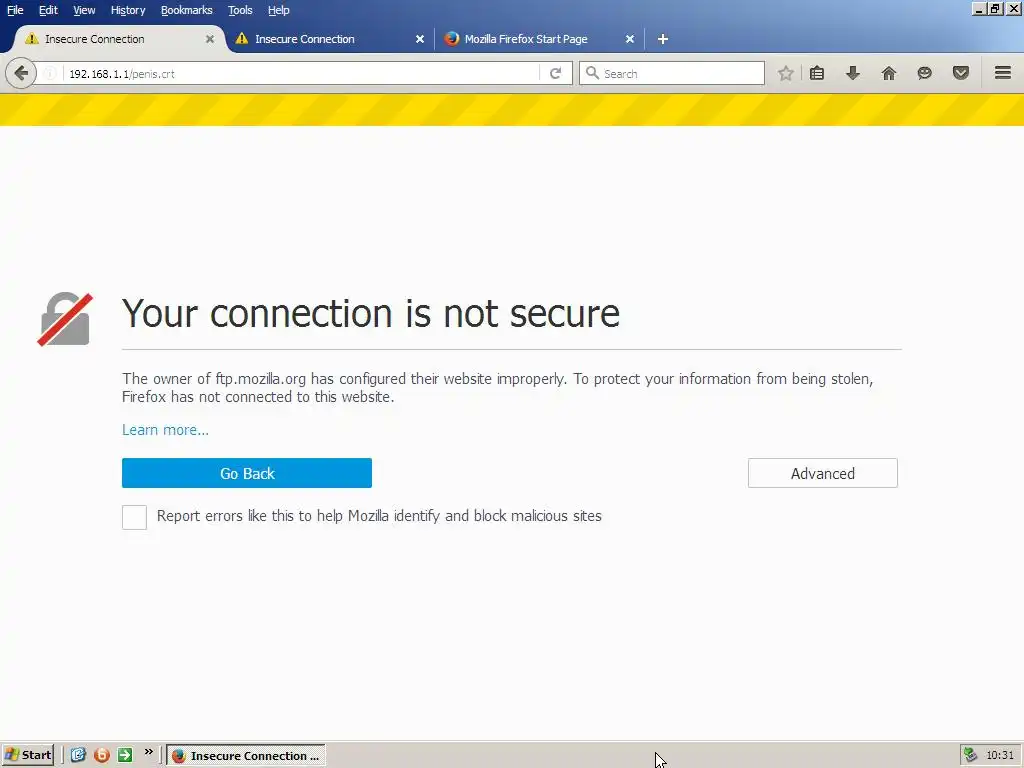Open the Bookmarks menu
This screenshot has height=768, width=1024.
point(187,10)
